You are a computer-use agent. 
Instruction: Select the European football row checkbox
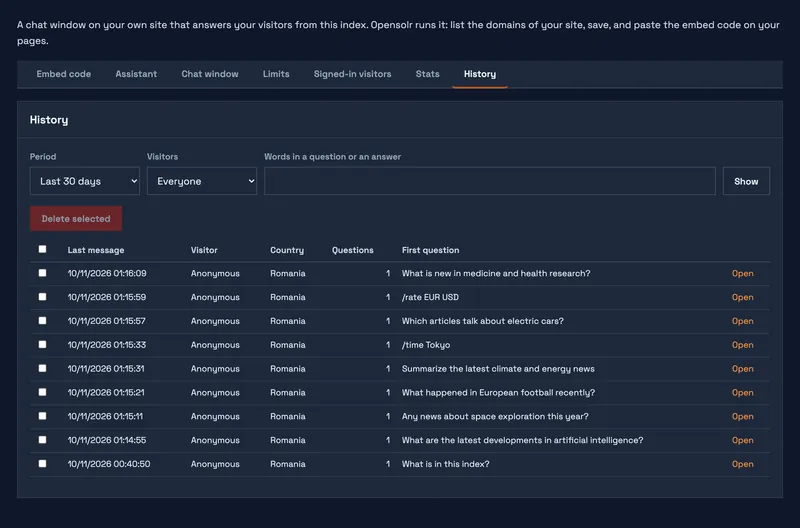pyautogui.click(x=42, y=392)
